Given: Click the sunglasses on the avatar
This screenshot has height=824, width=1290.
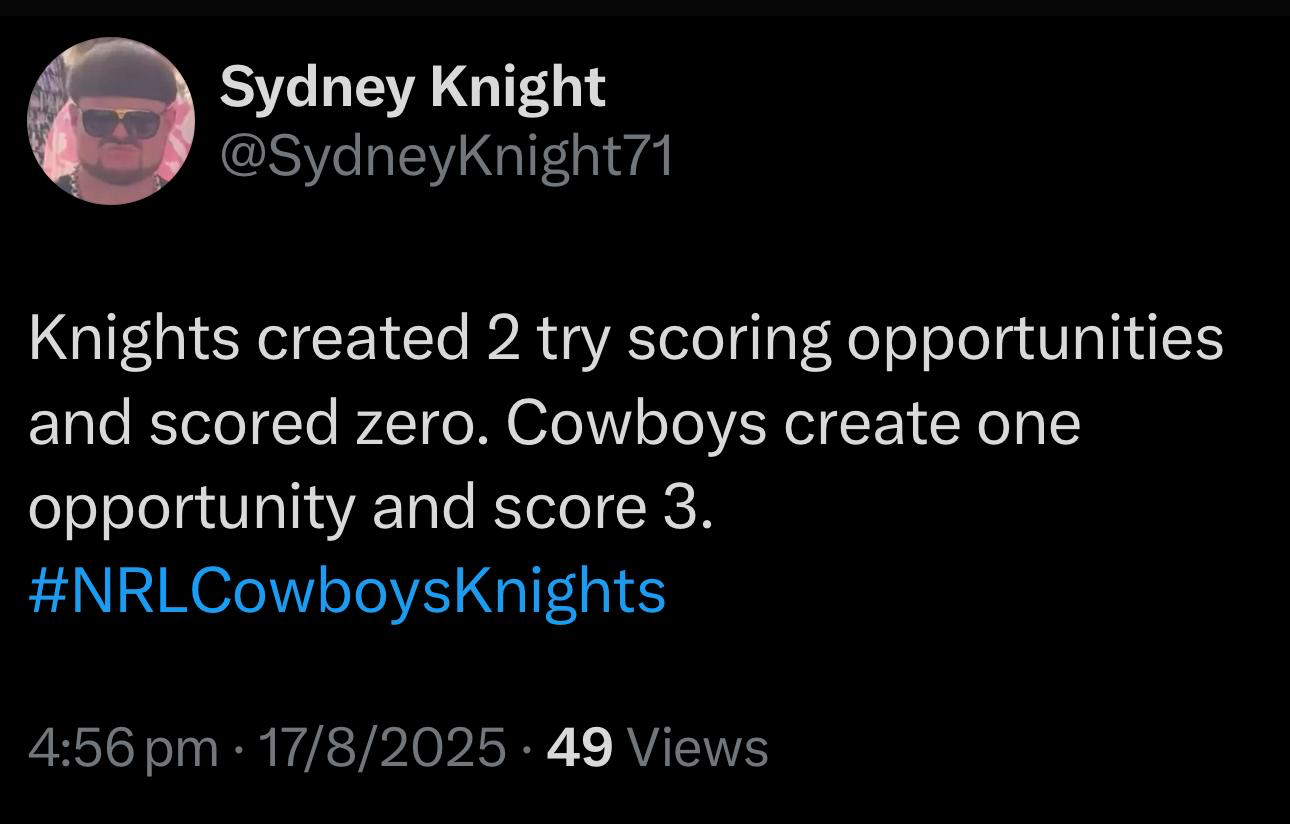Looking at the screenshot, I should pyautogui.click(x=119, y=123).
